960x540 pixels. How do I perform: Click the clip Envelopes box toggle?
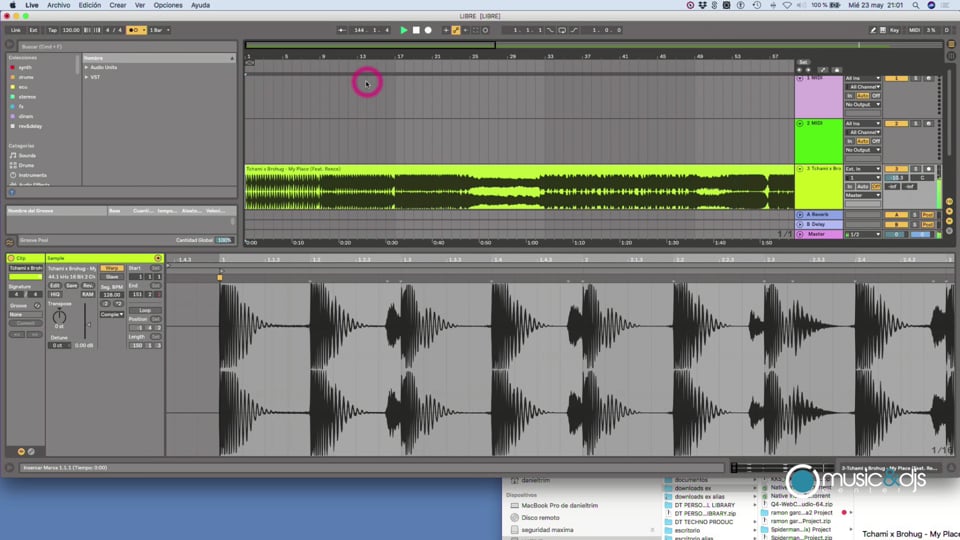31,452
